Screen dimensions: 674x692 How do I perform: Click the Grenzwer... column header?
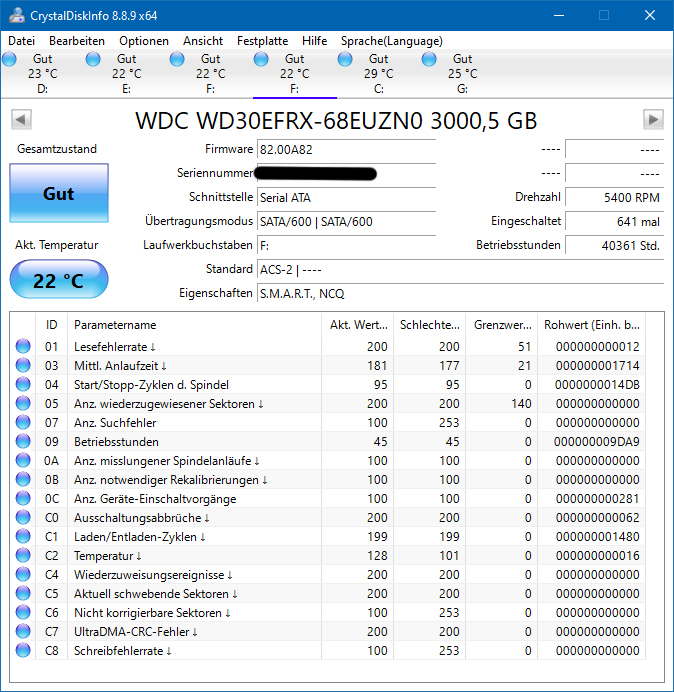point(502,325)
